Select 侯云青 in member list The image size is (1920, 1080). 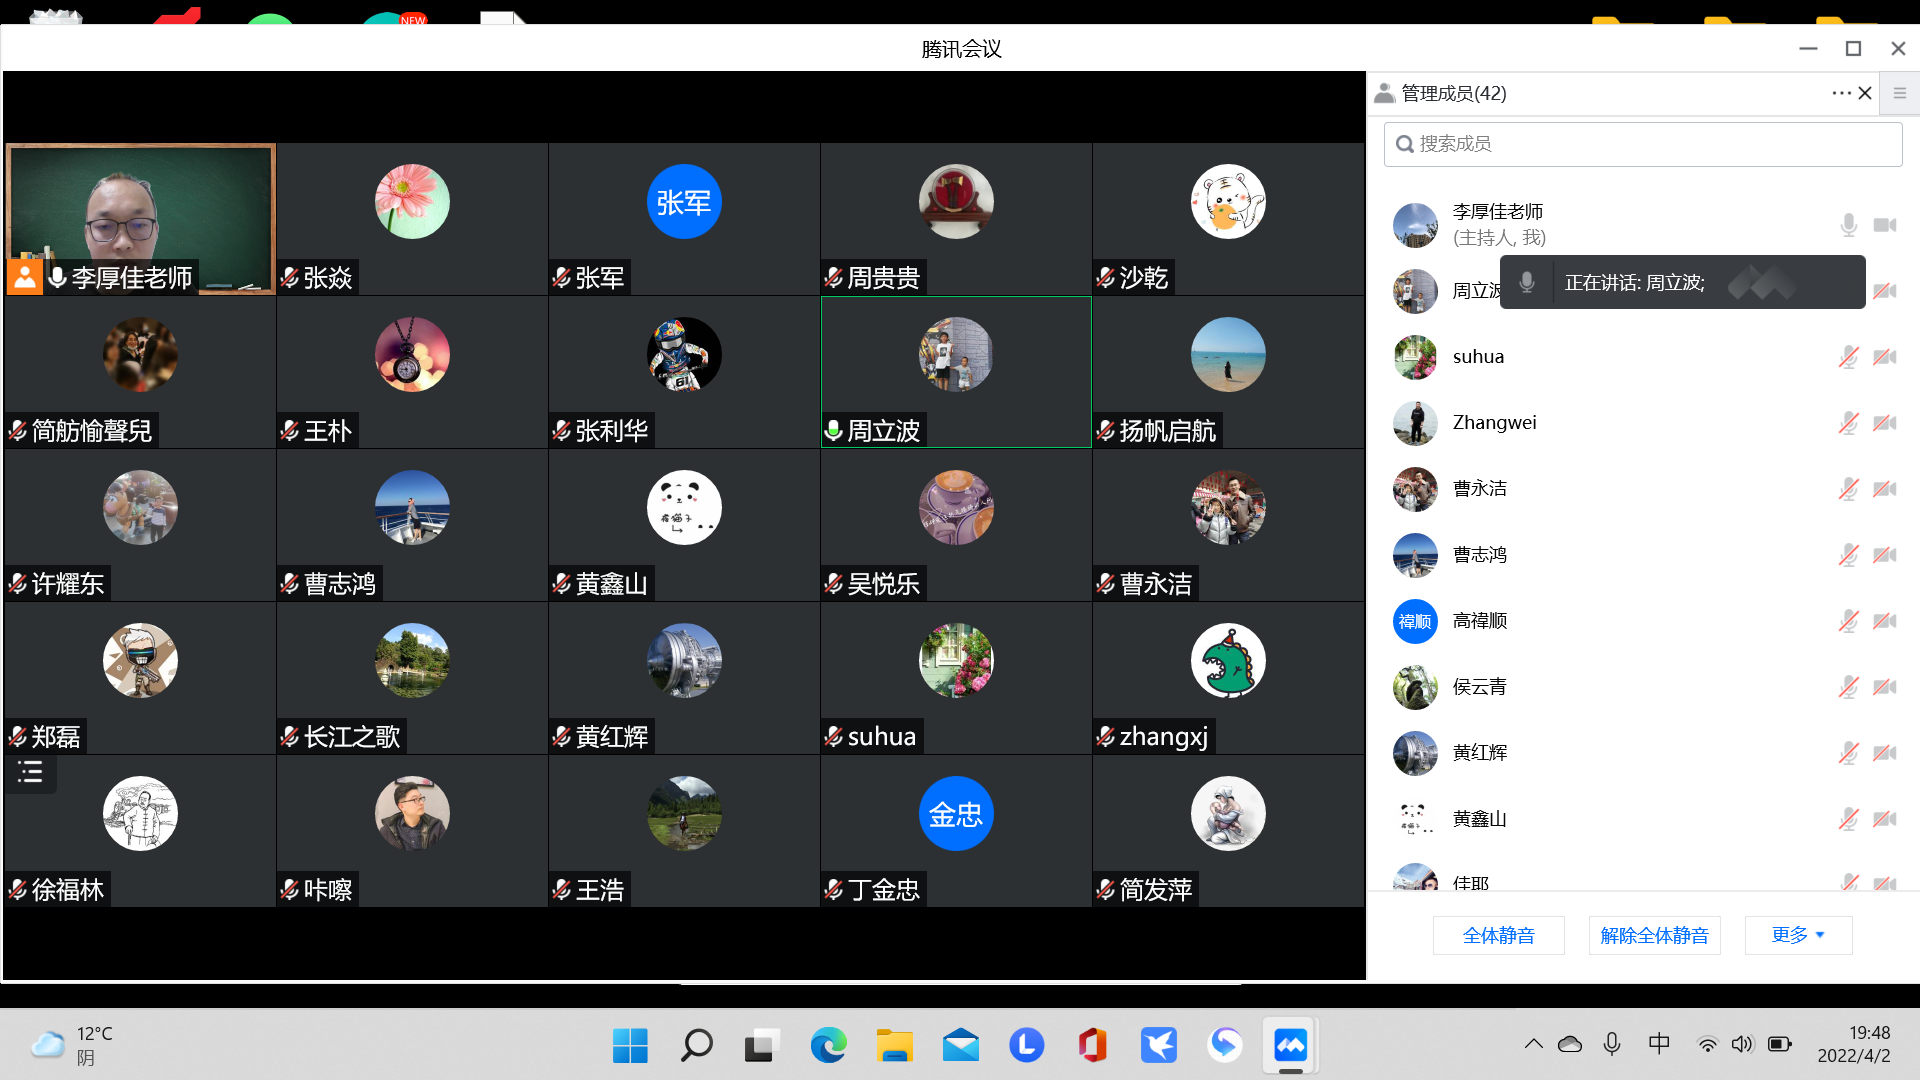[x=1643, y=687]
